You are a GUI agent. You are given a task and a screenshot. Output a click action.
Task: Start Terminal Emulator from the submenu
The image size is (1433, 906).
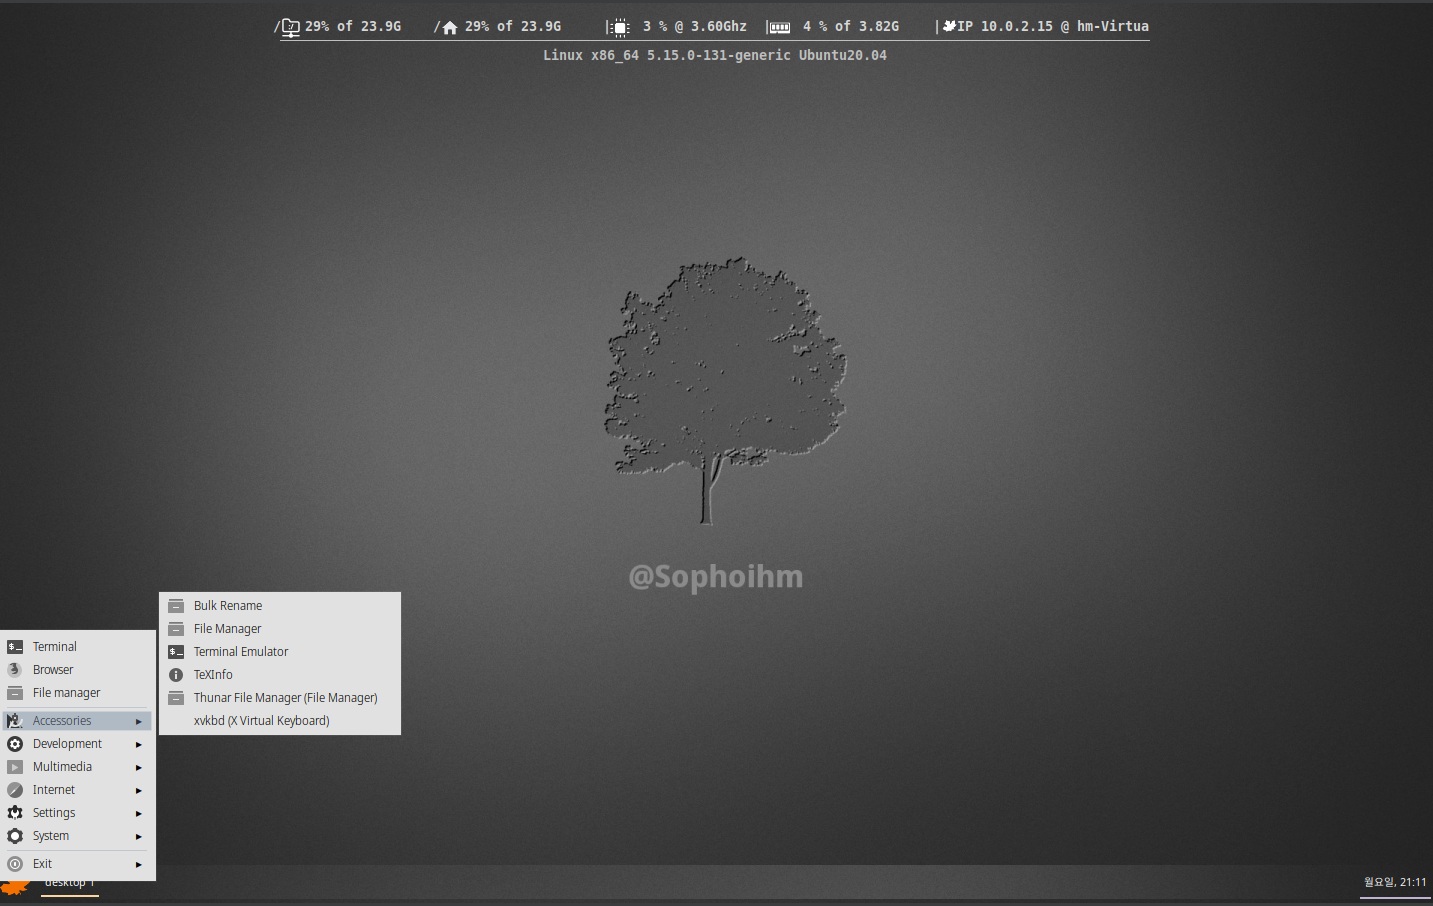tap(240, 652)
